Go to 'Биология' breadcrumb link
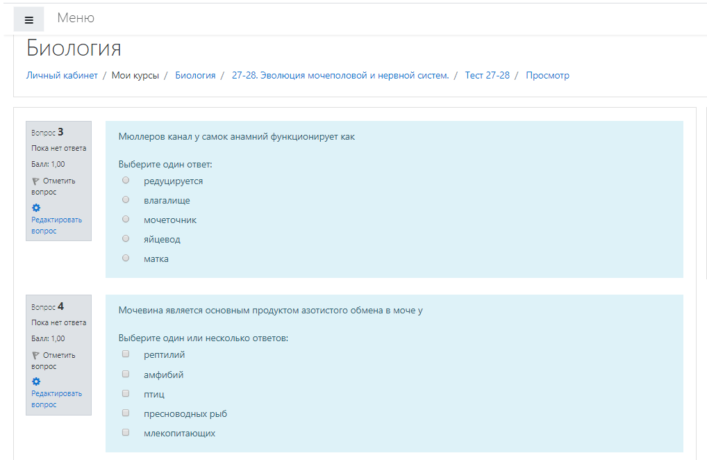 click(195, 76)
